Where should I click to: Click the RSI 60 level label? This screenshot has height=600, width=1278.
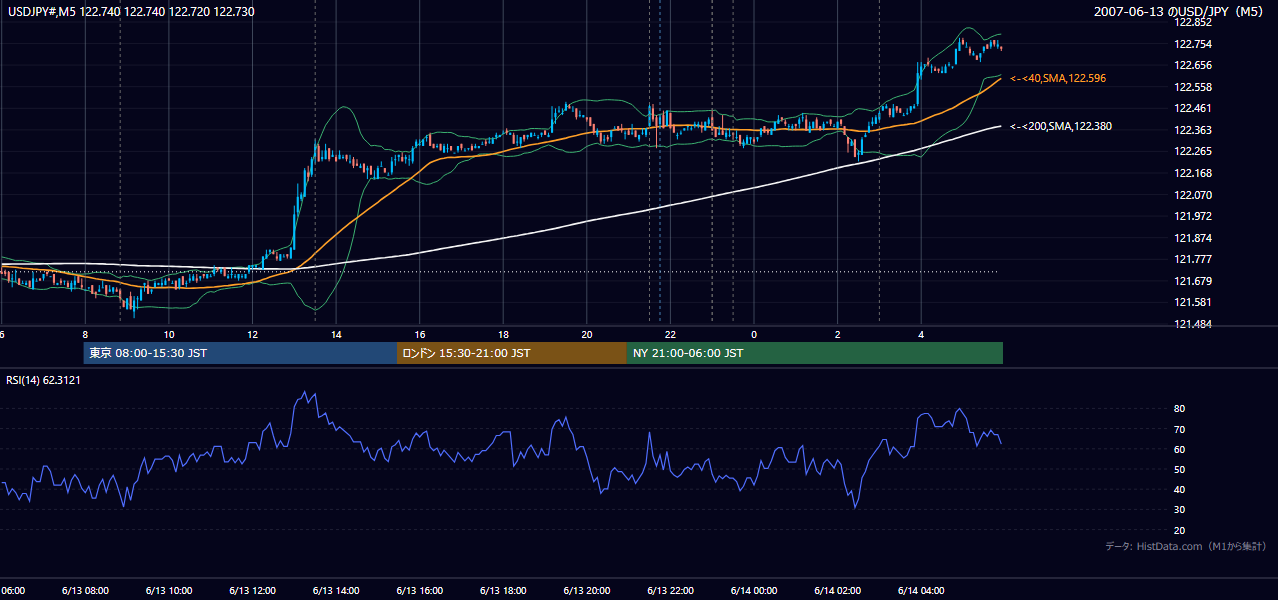point(1179,449)
